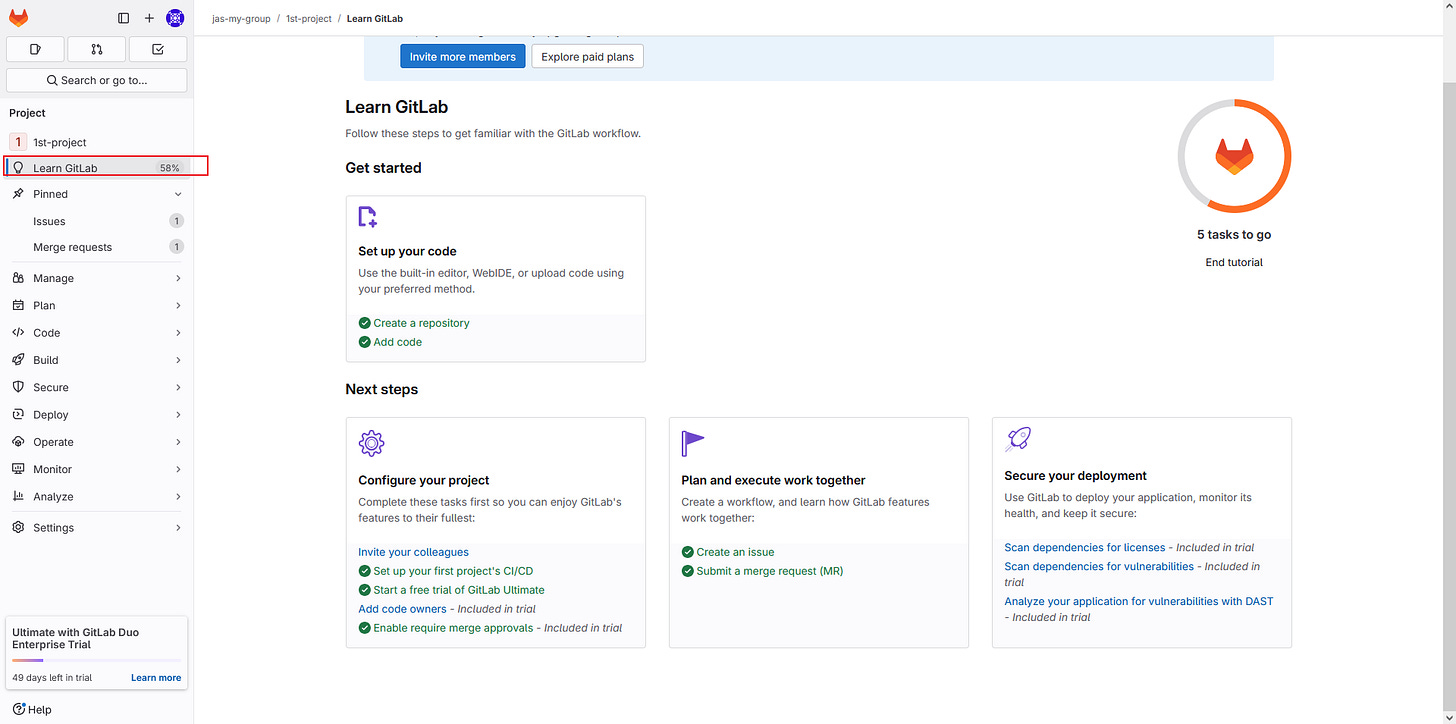Expand the Code menu
This screenshot has width=1456, height=724.
(x=97, y=333)
